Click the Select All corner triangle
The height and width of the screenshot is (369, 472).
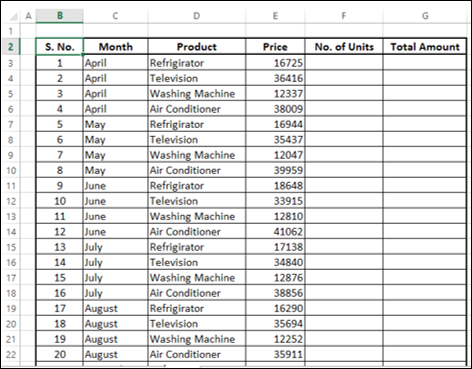(x=12, y=16)
